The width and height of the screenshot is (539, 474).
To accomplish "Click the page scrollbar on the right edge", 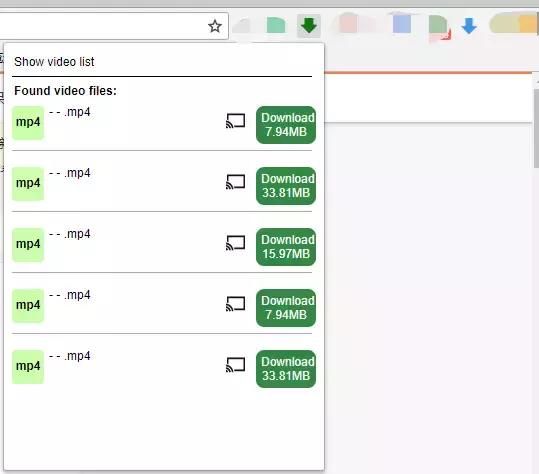I will pos(536,129).
